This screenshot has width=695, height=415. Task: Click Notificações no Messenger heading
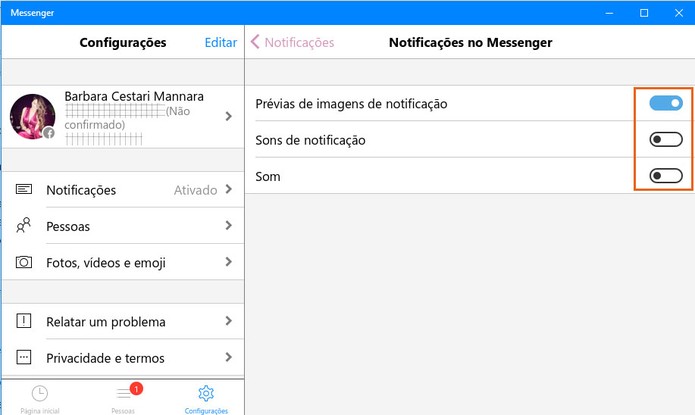[471, 43]
